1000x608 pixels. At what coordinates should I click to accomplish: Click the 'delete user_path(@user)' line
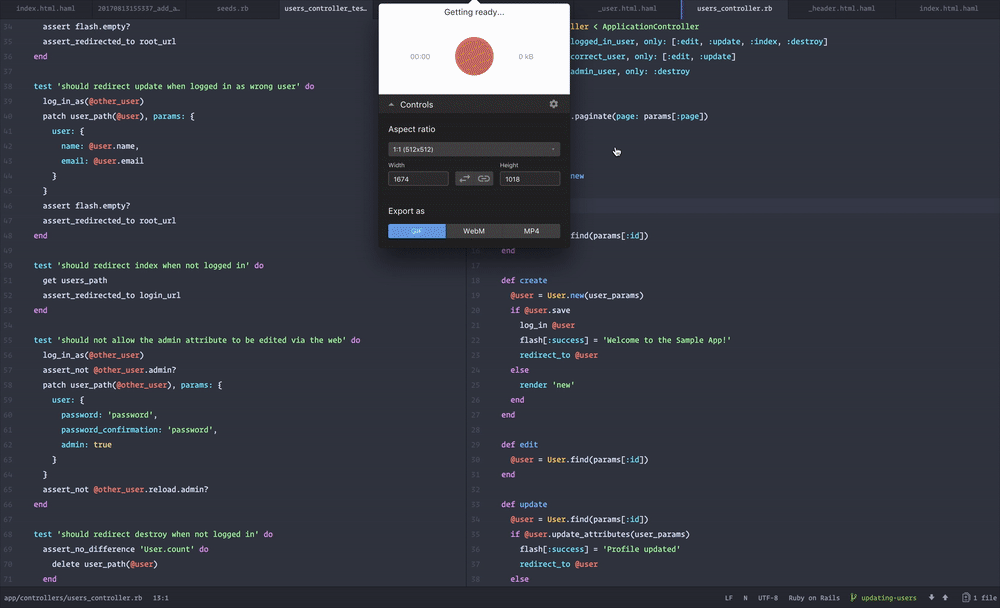click(105, 564)
